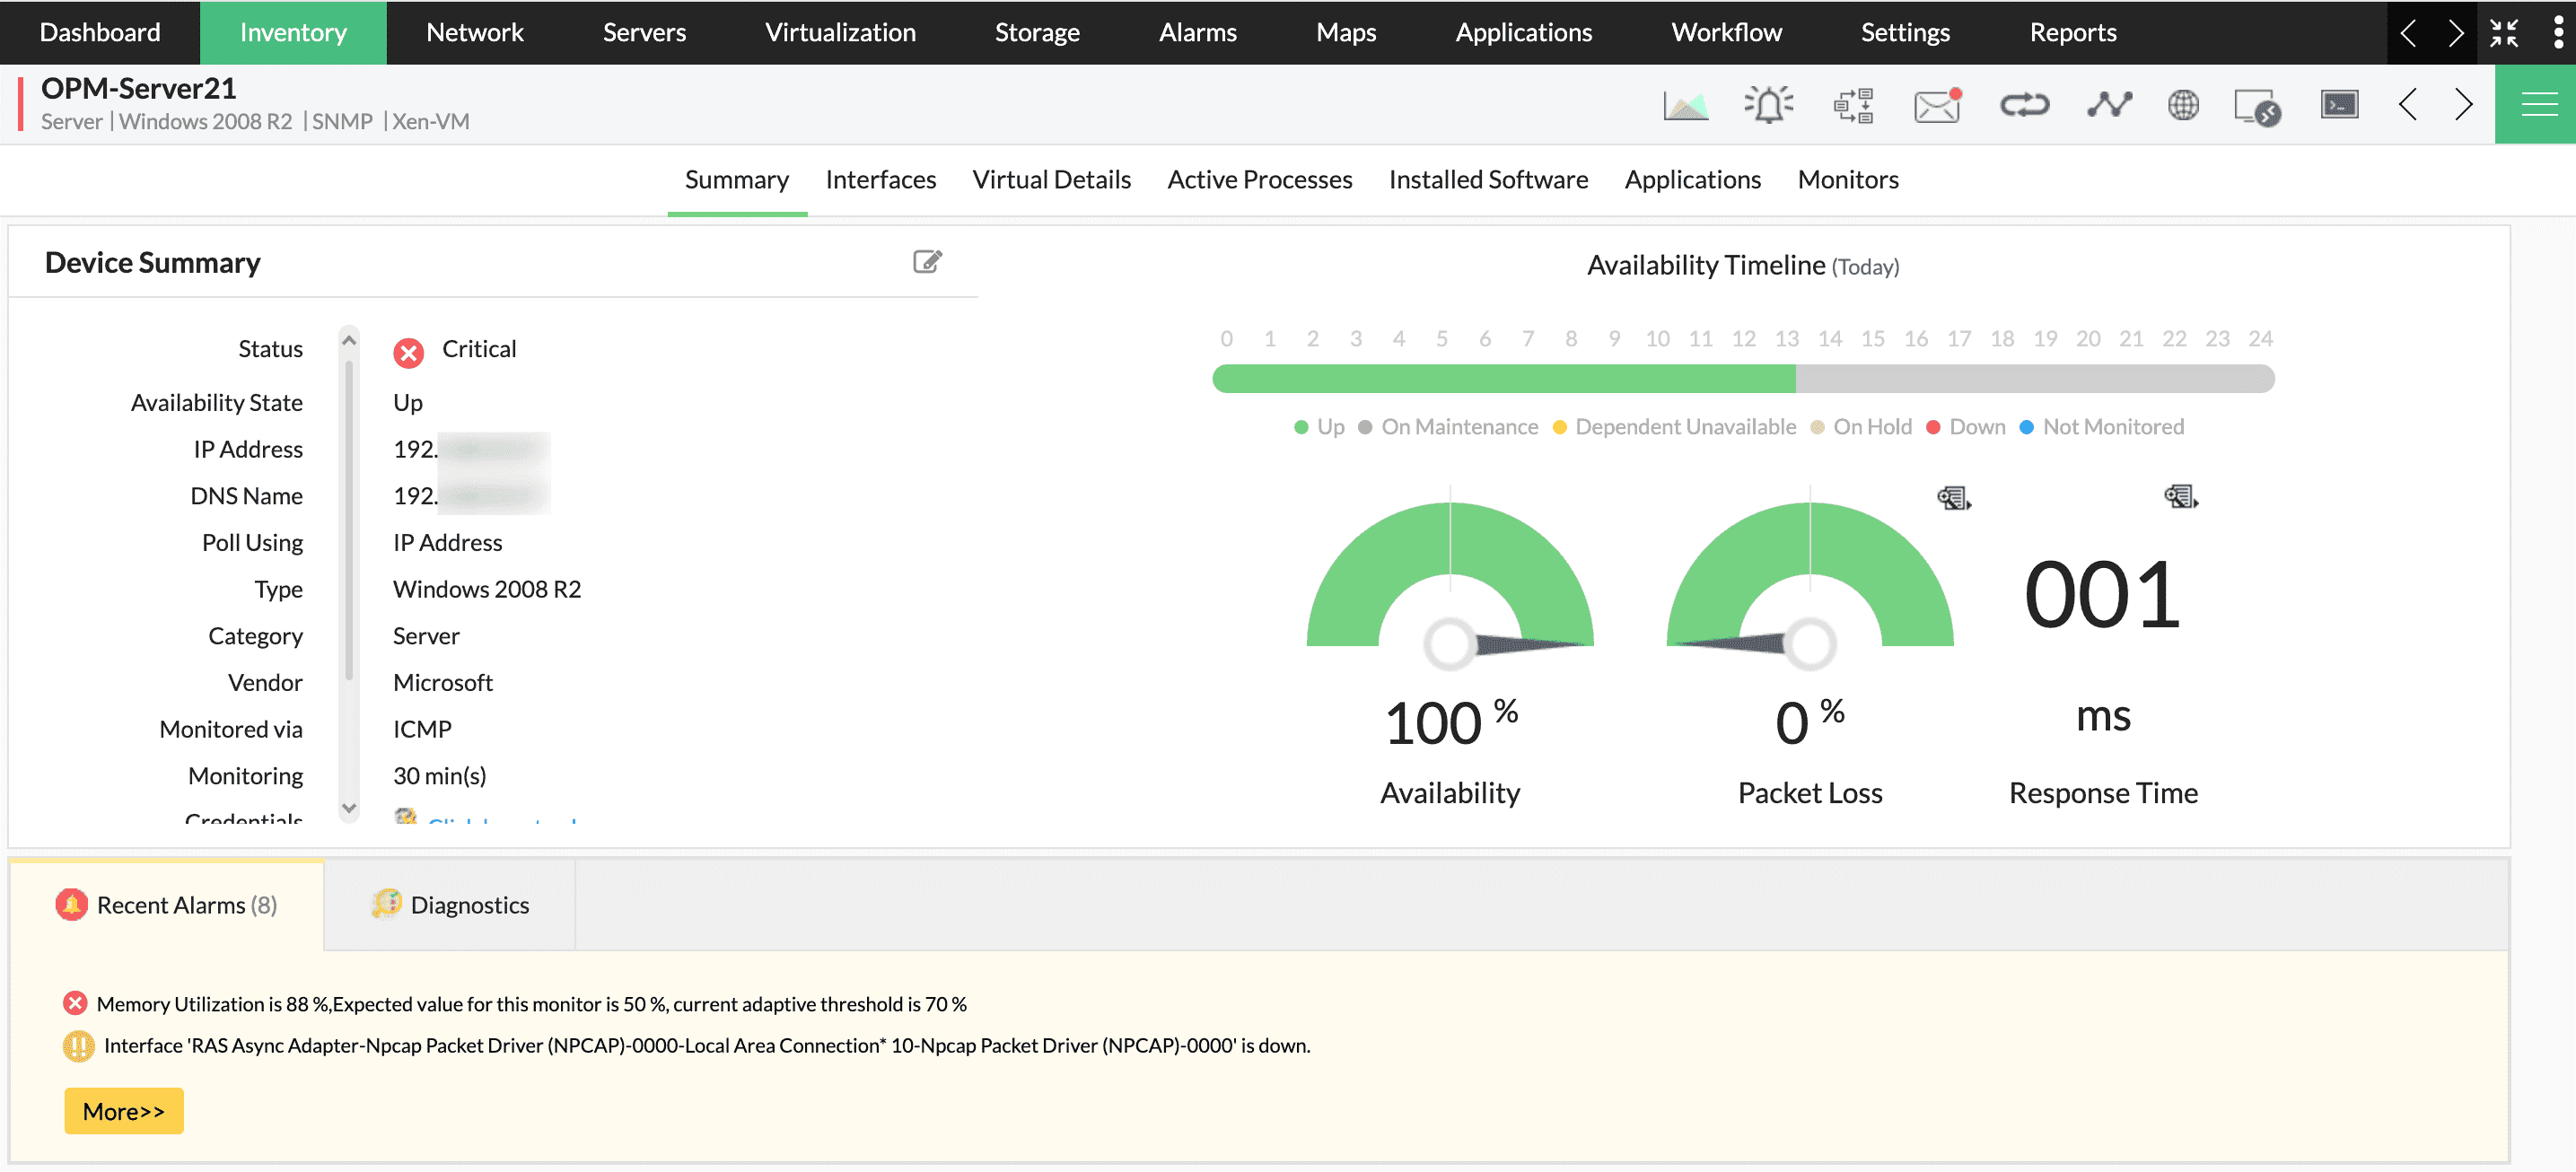Open the performance graphs icon
The width and height of the screenshot is (2576, 1172).
click(1686, 104)
